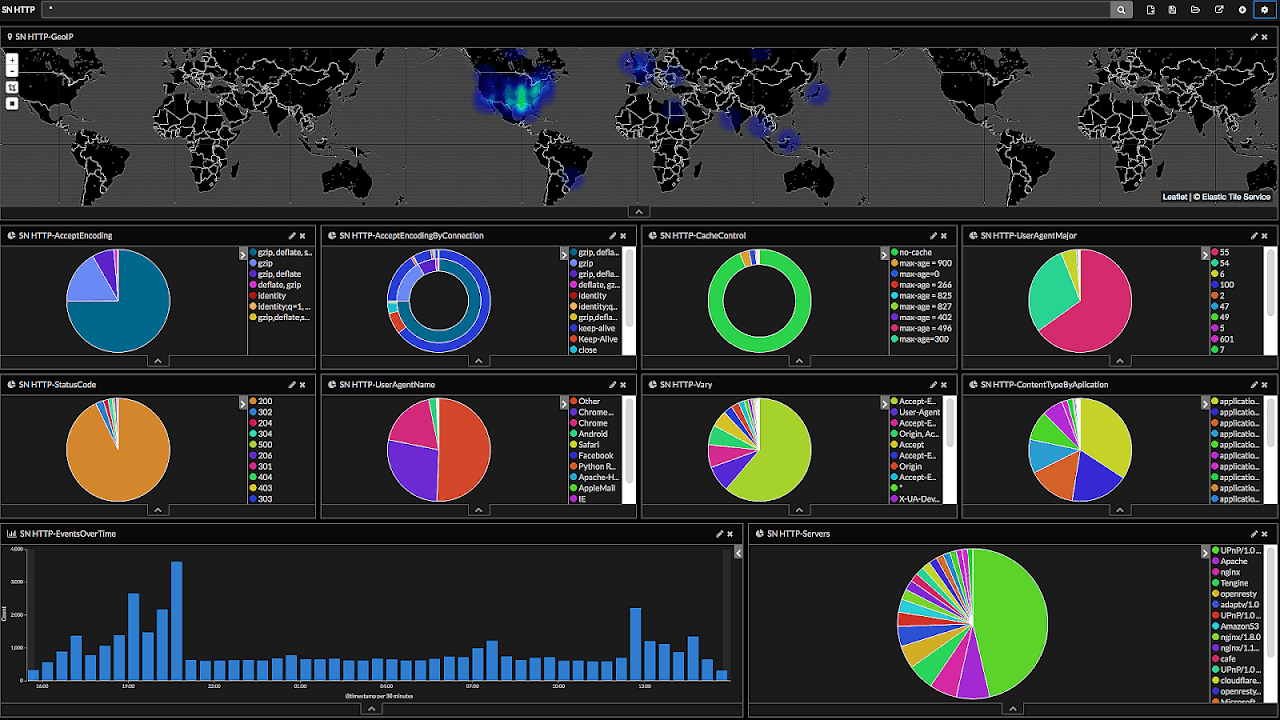Toggle legend of SN HTTP-CacheControl panel
This screenshot has height=720, width=1280.
[884, 254]
